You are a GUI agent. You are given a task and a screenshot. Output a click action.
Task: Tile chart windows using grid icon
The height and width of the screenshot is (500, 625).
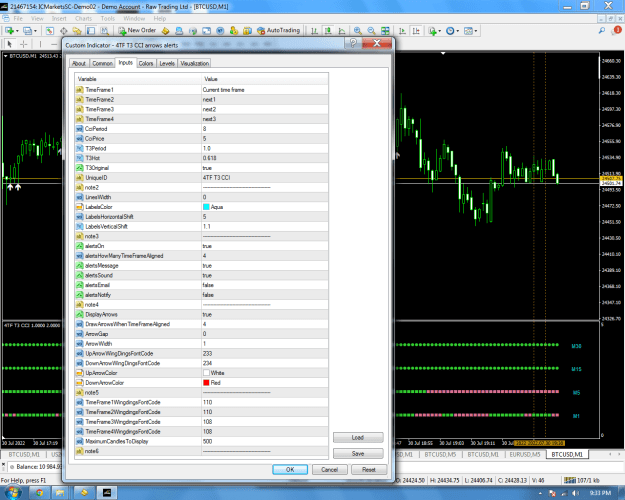(385, 31)
